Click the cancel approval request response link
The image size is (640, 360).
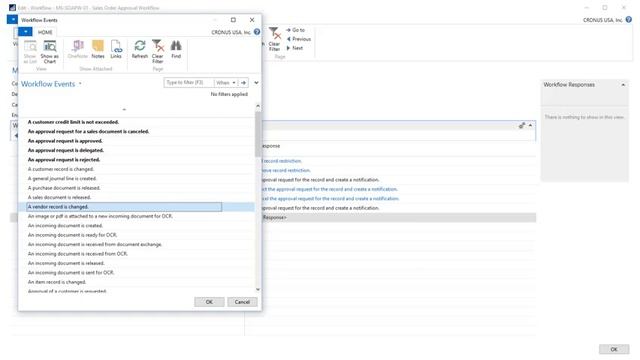pyautogui.click(x=331, y=198)
